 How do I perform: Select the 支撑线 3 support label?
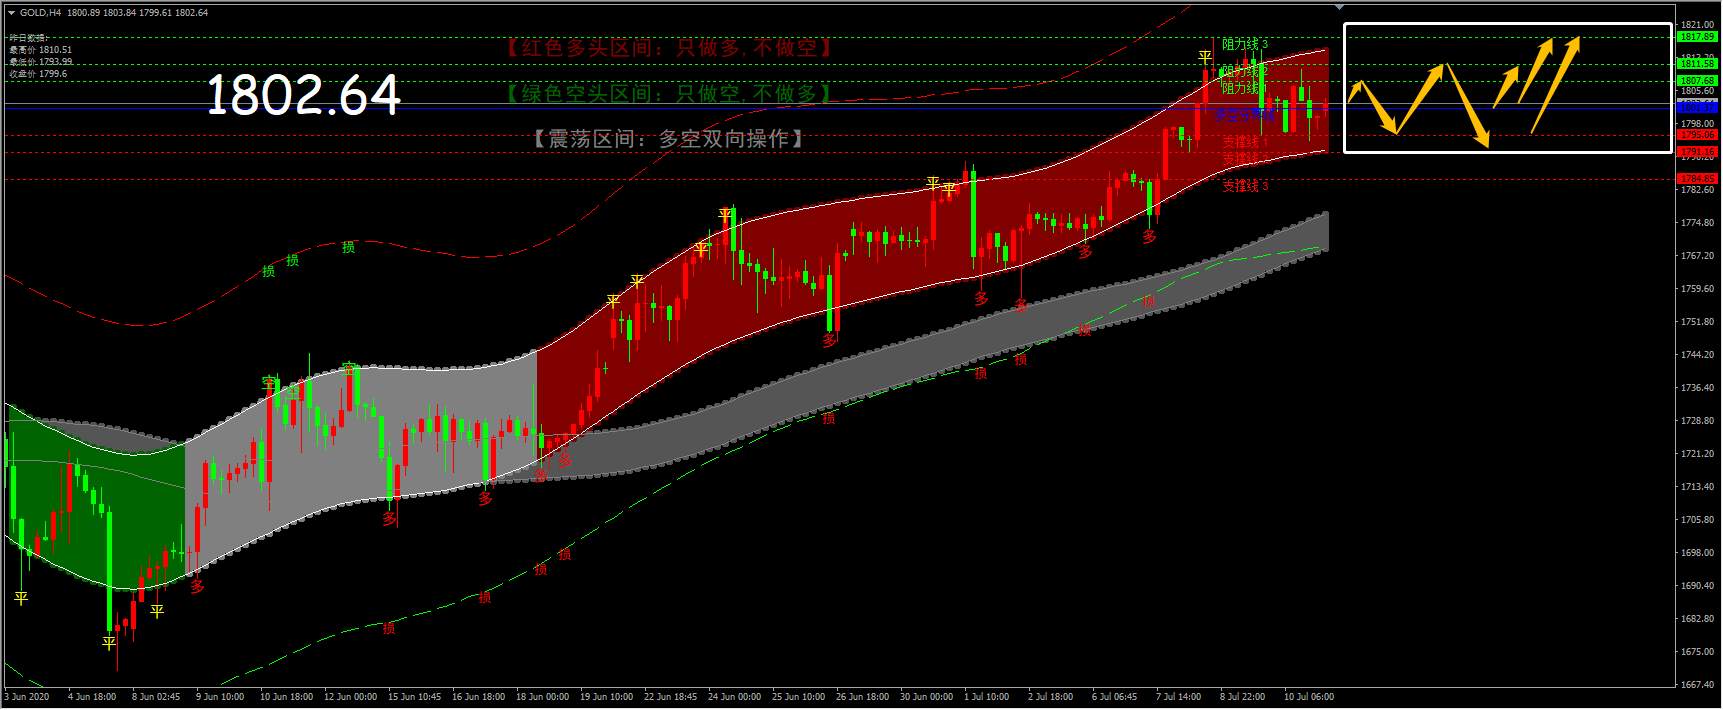point(1244,186)
